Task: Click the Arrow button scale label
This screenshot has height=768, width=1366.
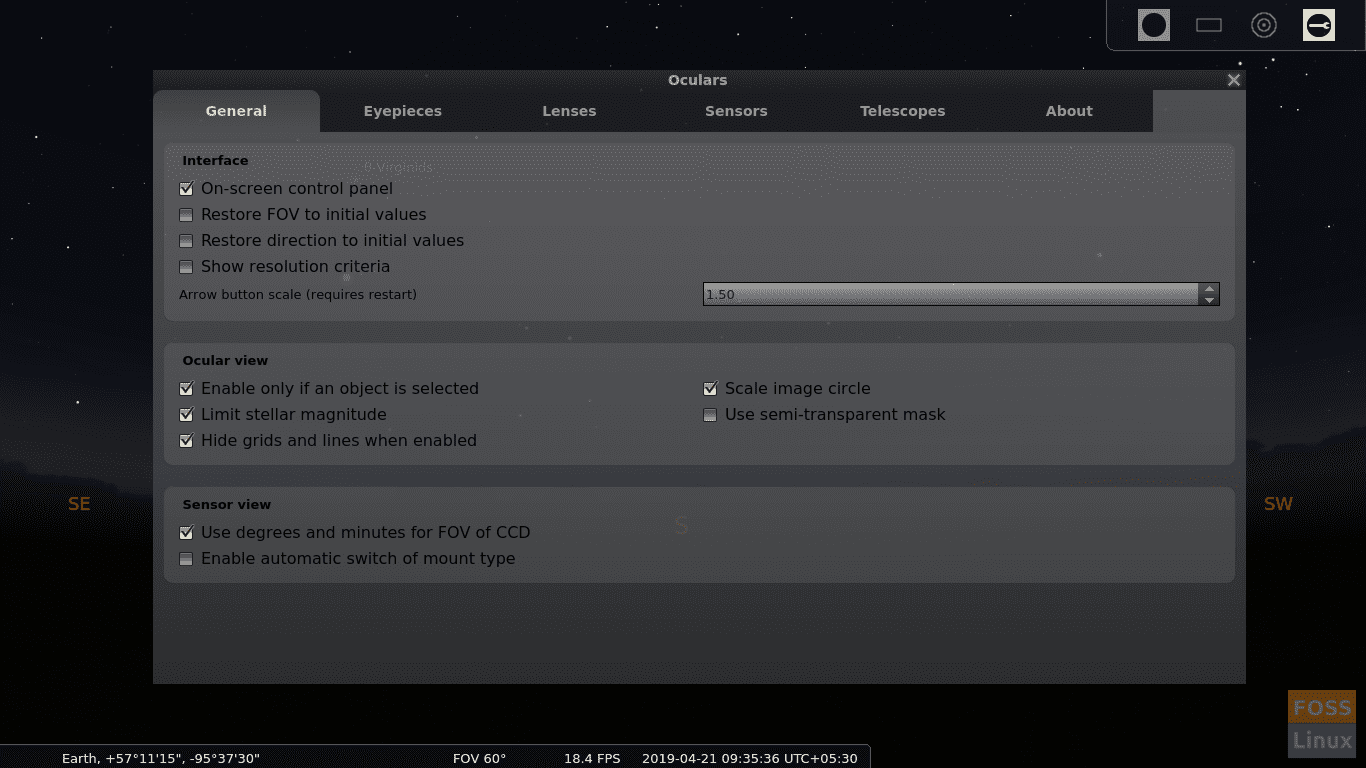Action: (x=298, y=294)
